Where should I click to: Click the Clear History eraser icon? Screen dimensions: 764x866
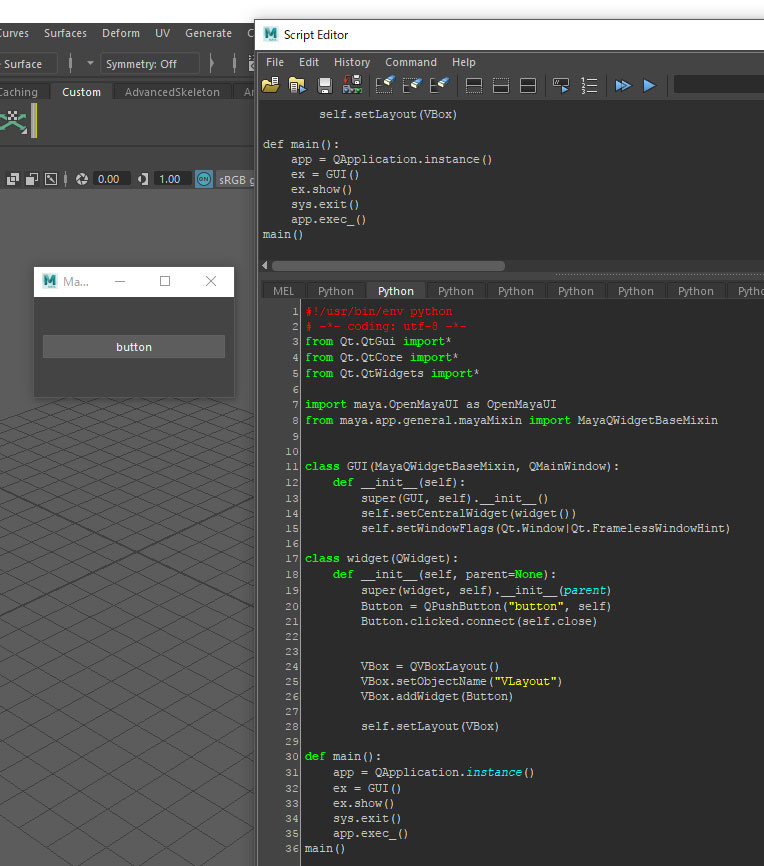(384, 86)
